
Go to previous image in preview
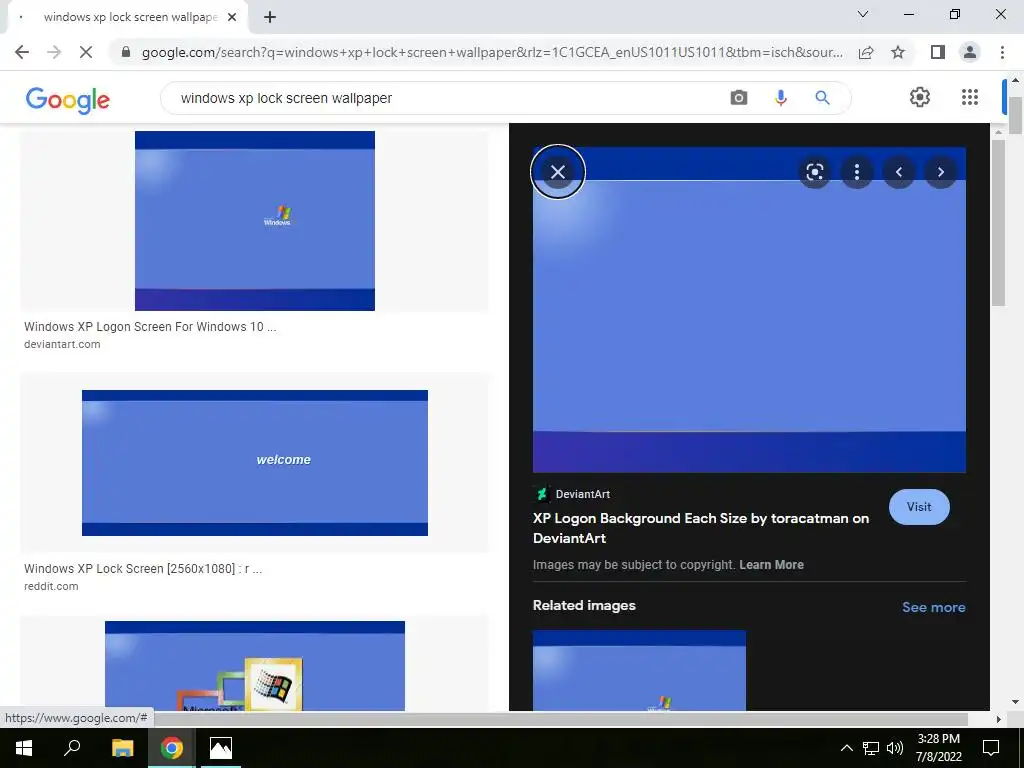[x=899, y=172]
